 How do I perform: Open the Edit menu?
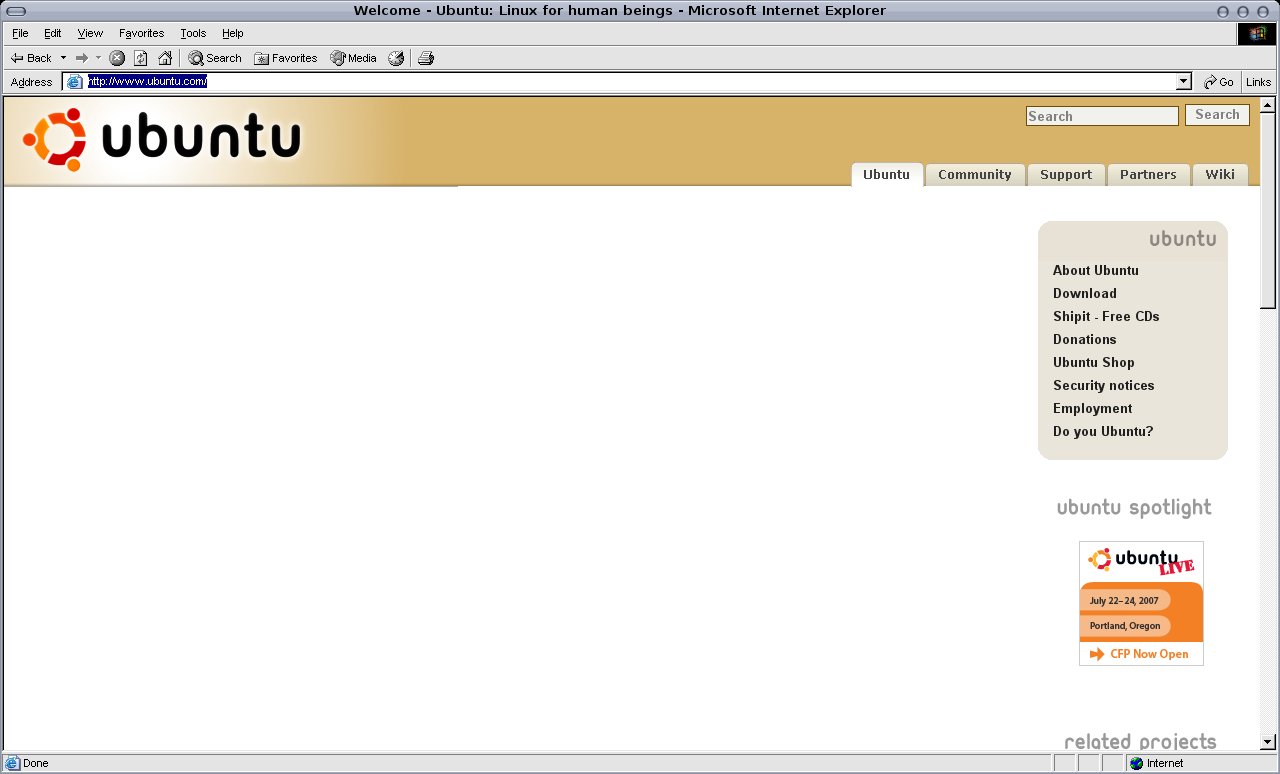pos(53,33)
